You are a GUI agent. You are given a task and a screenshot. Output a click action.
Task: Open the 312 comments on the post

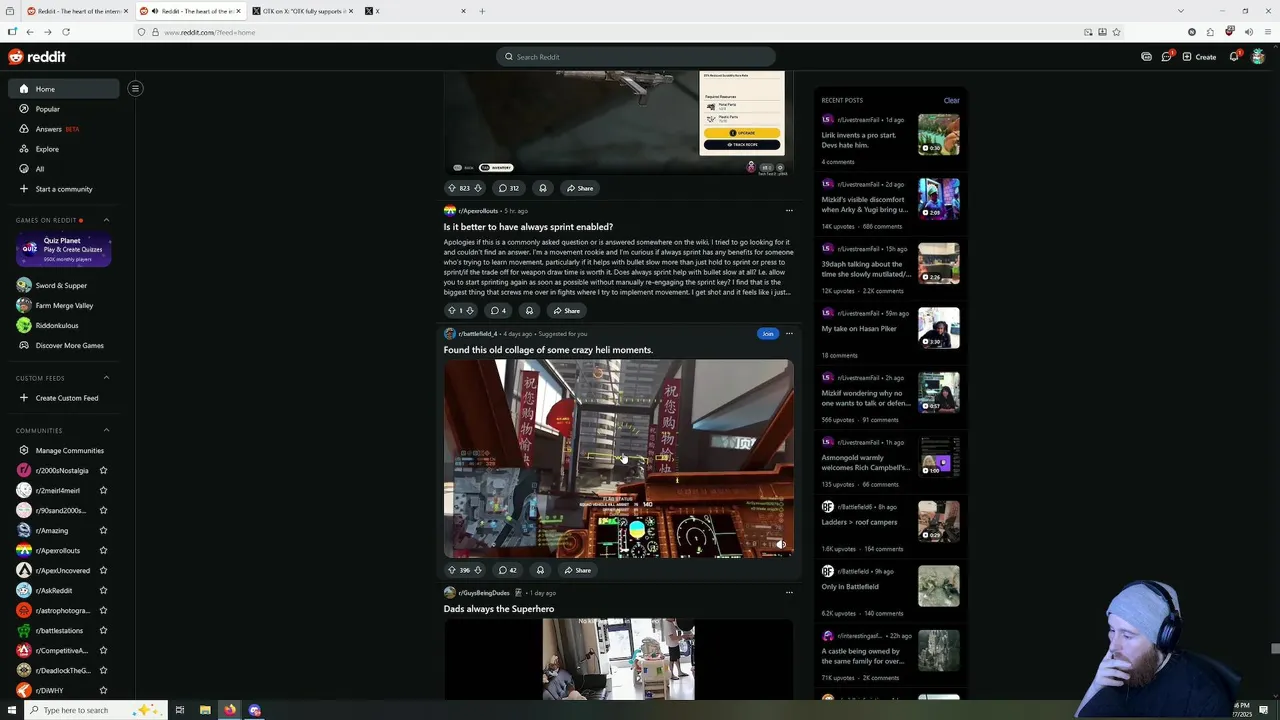click(x=509, y=188)
